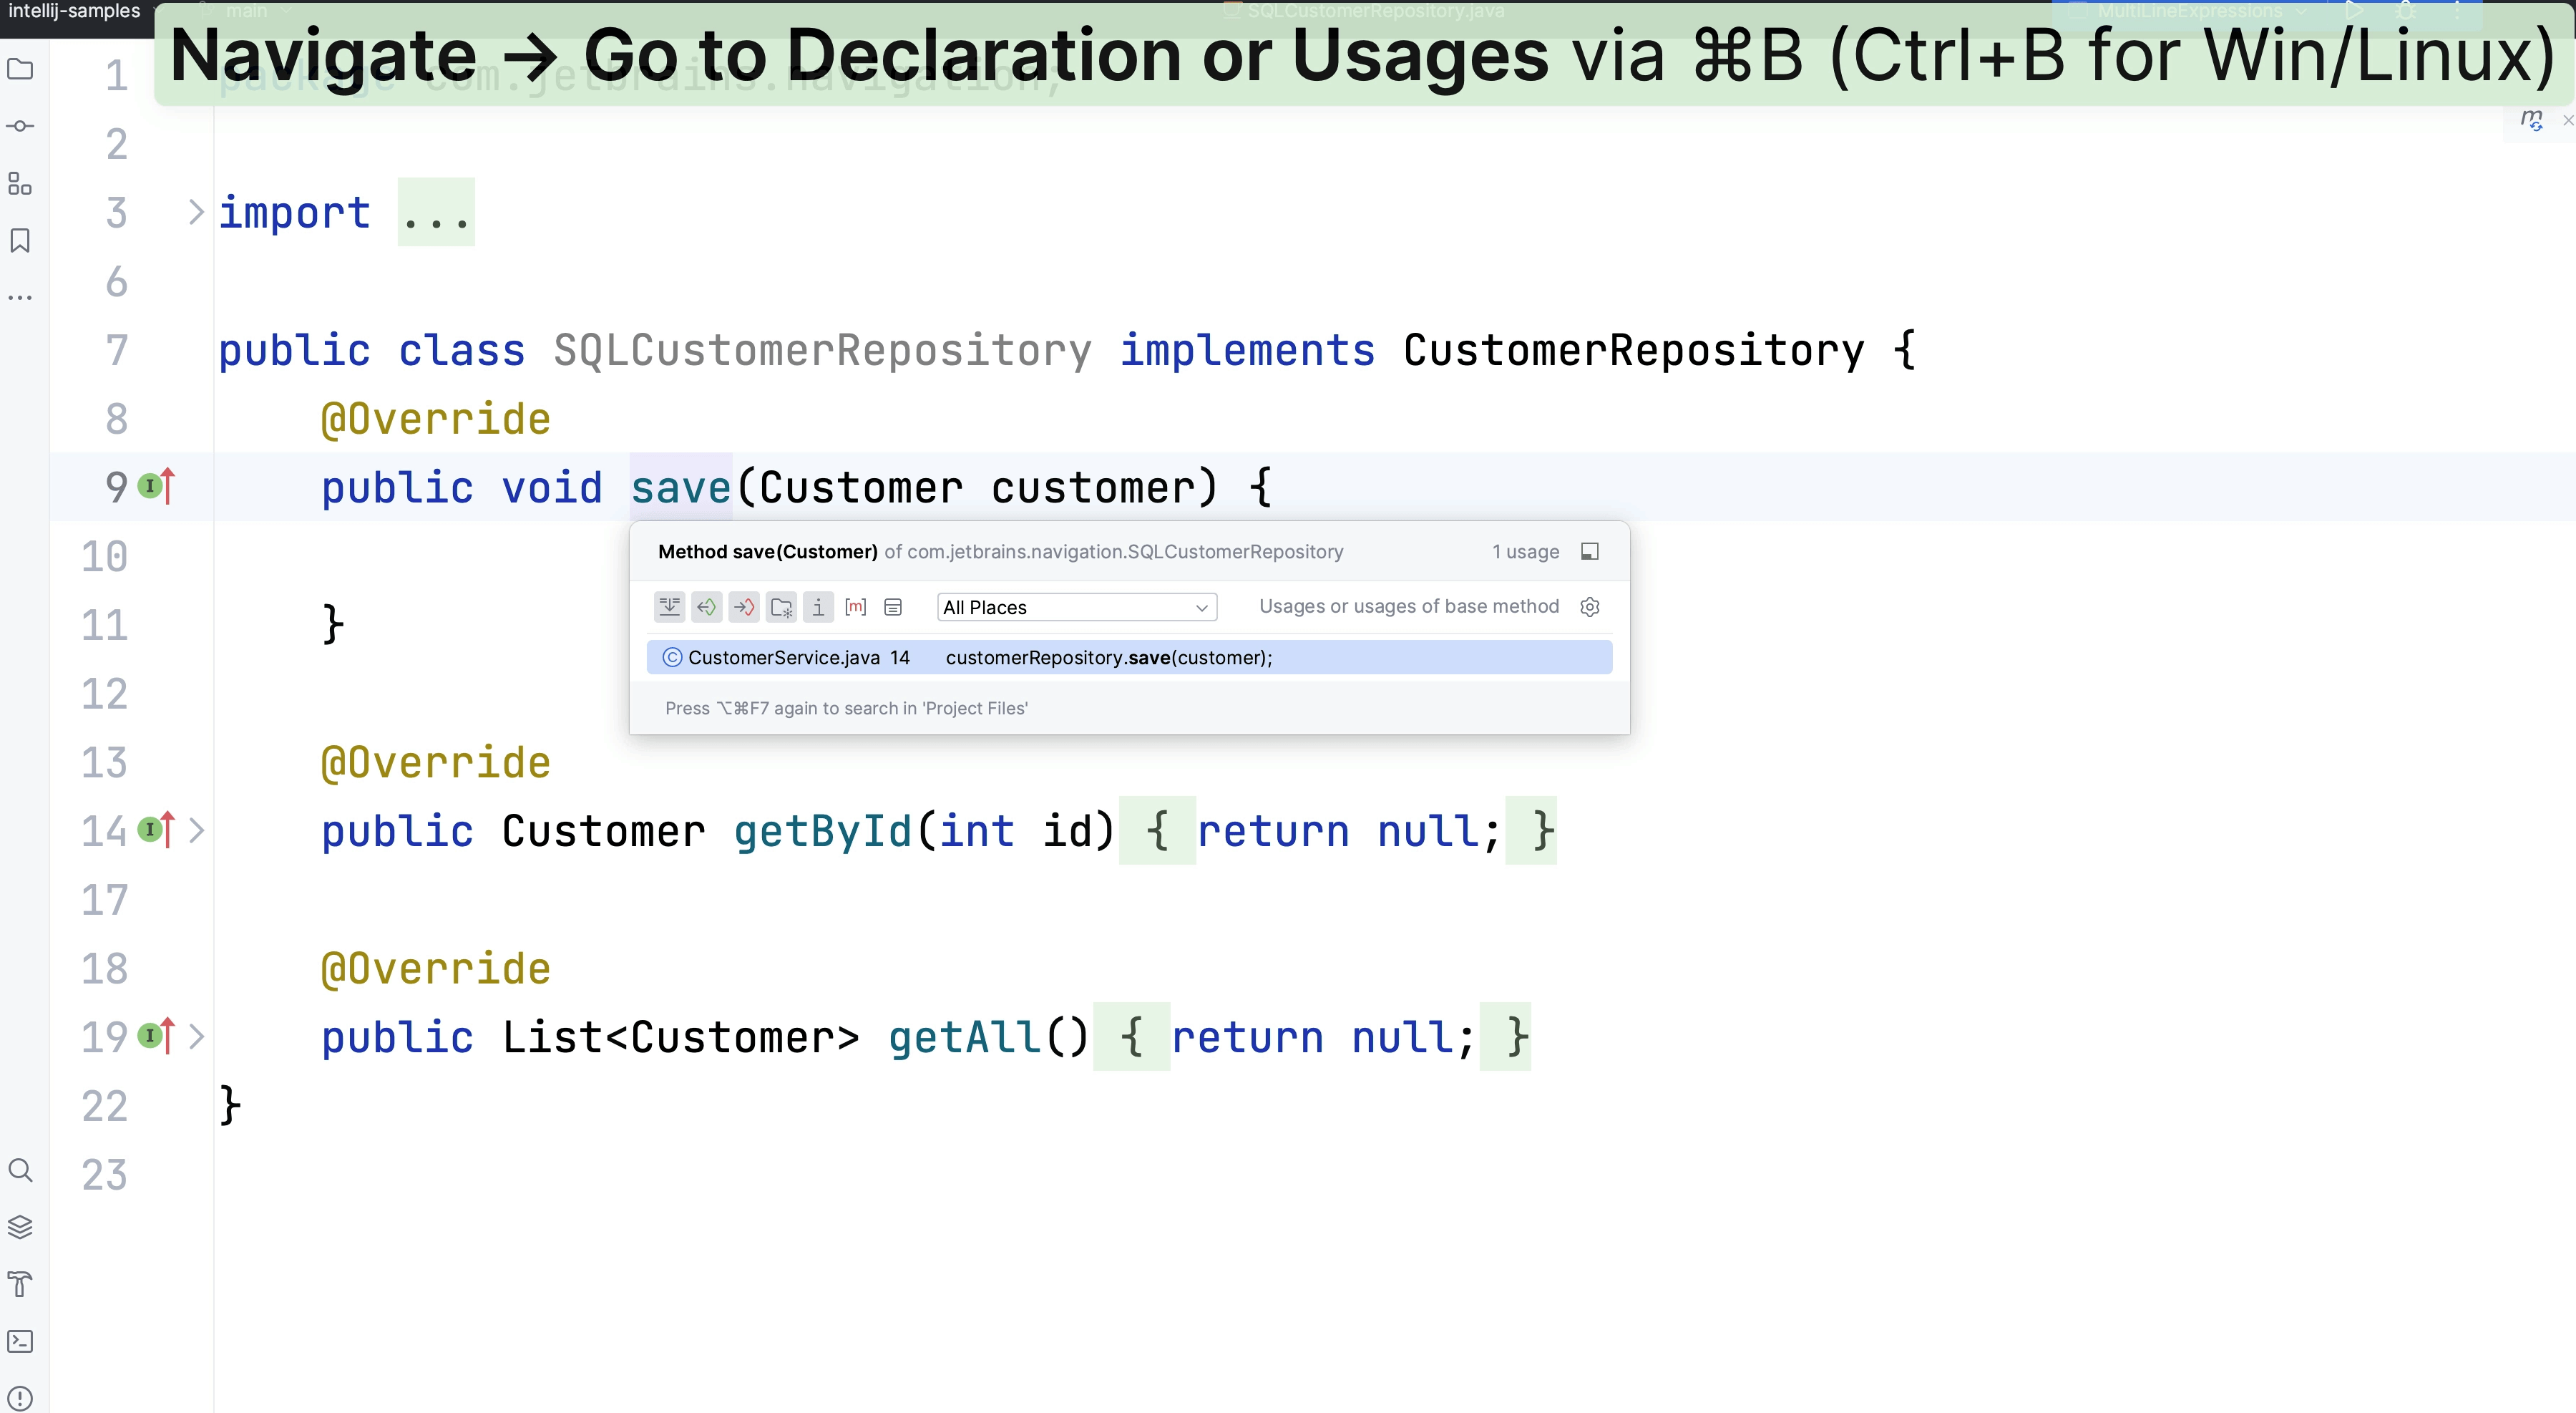The width and height of the screenshot is (2576, 1413).
Task: Open the Problems tool window icon
Action: pyautogui.click(x=21, y=1398)
